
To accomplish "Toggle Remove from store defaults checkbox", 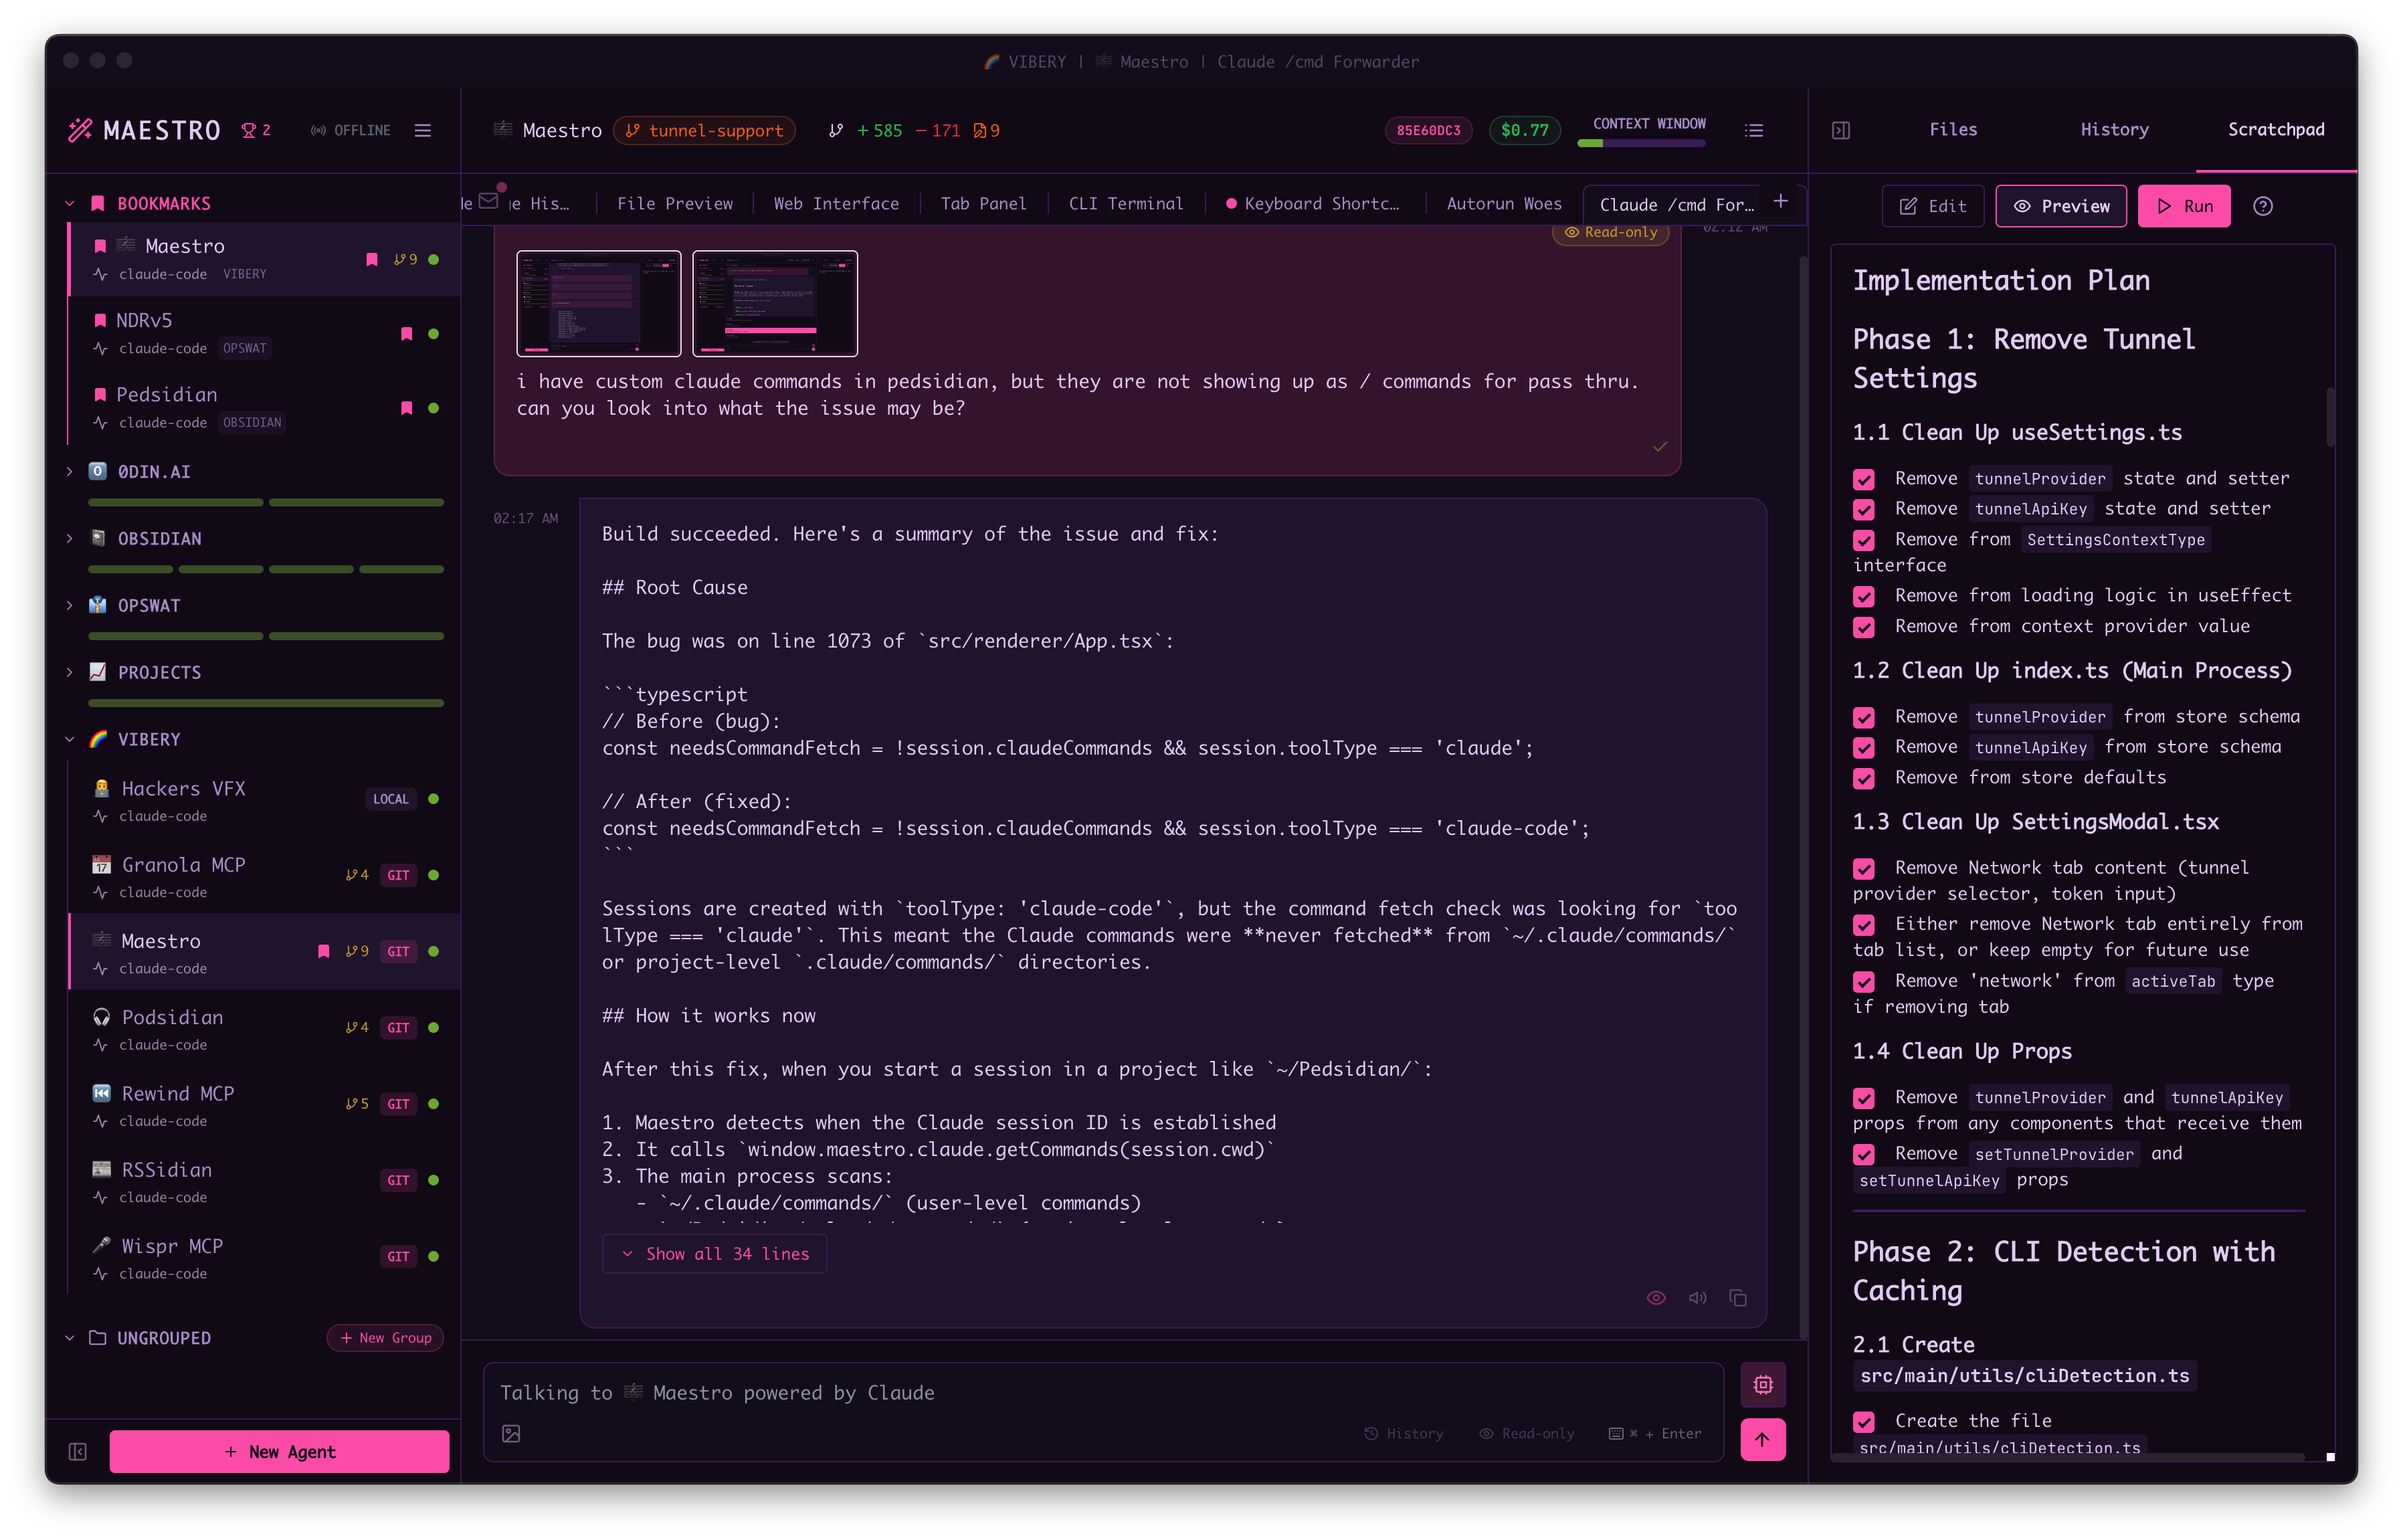I will point(1864,778).
